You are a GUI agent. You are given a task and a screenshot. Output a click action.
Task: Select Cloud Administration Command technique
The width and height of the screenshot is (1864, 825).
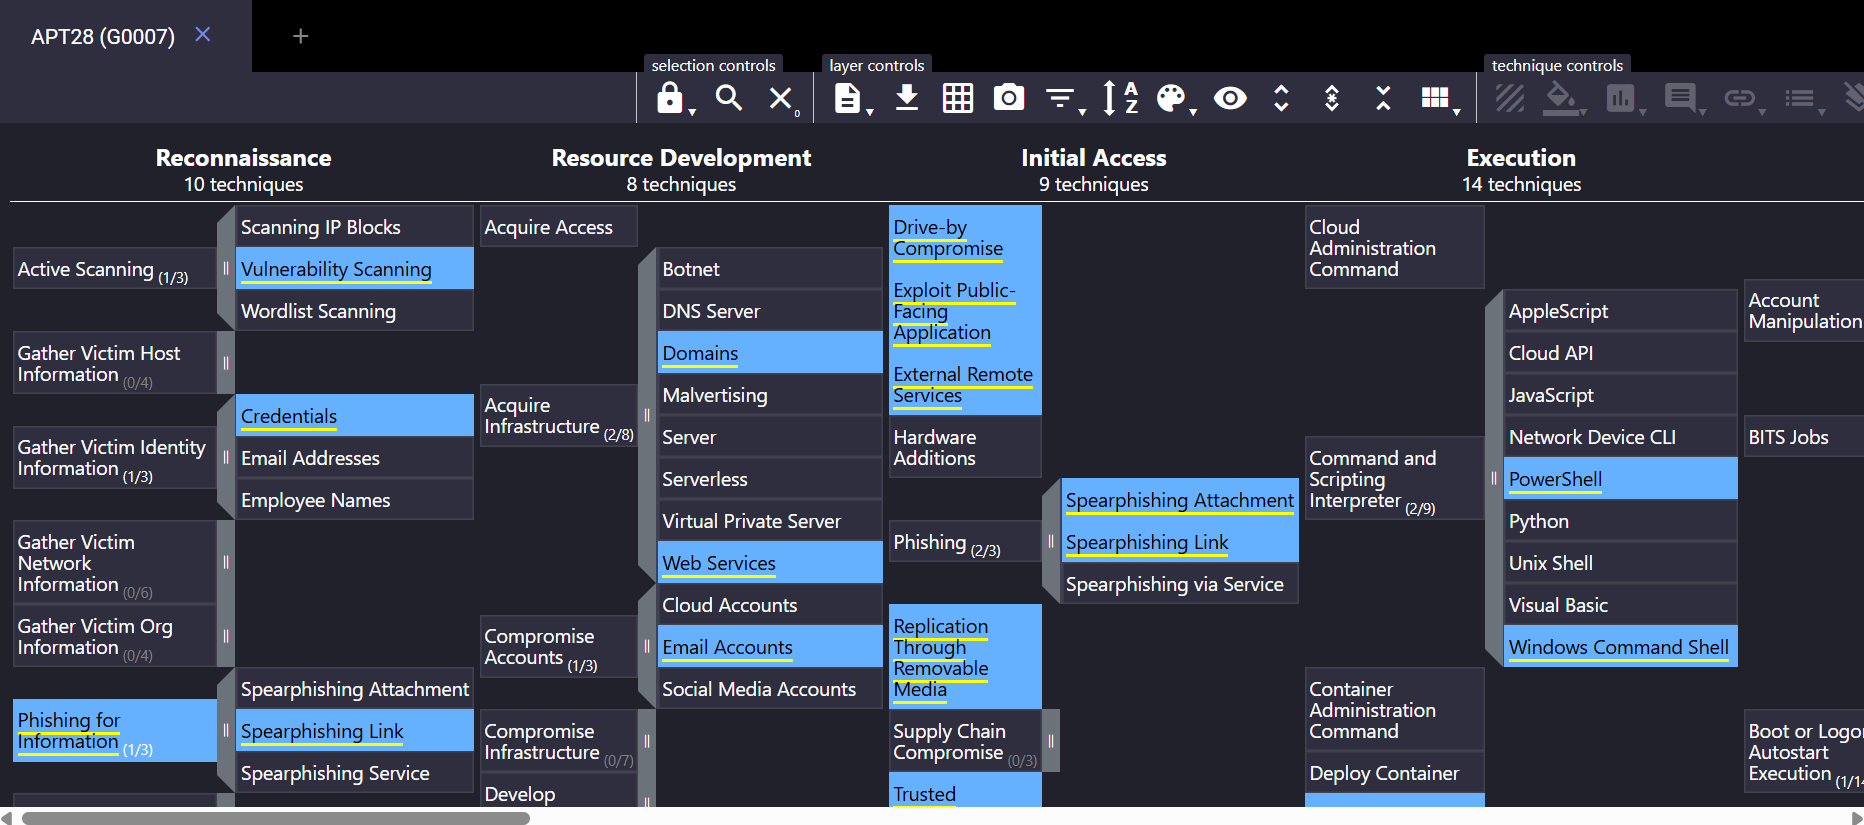click(1395, 248)
